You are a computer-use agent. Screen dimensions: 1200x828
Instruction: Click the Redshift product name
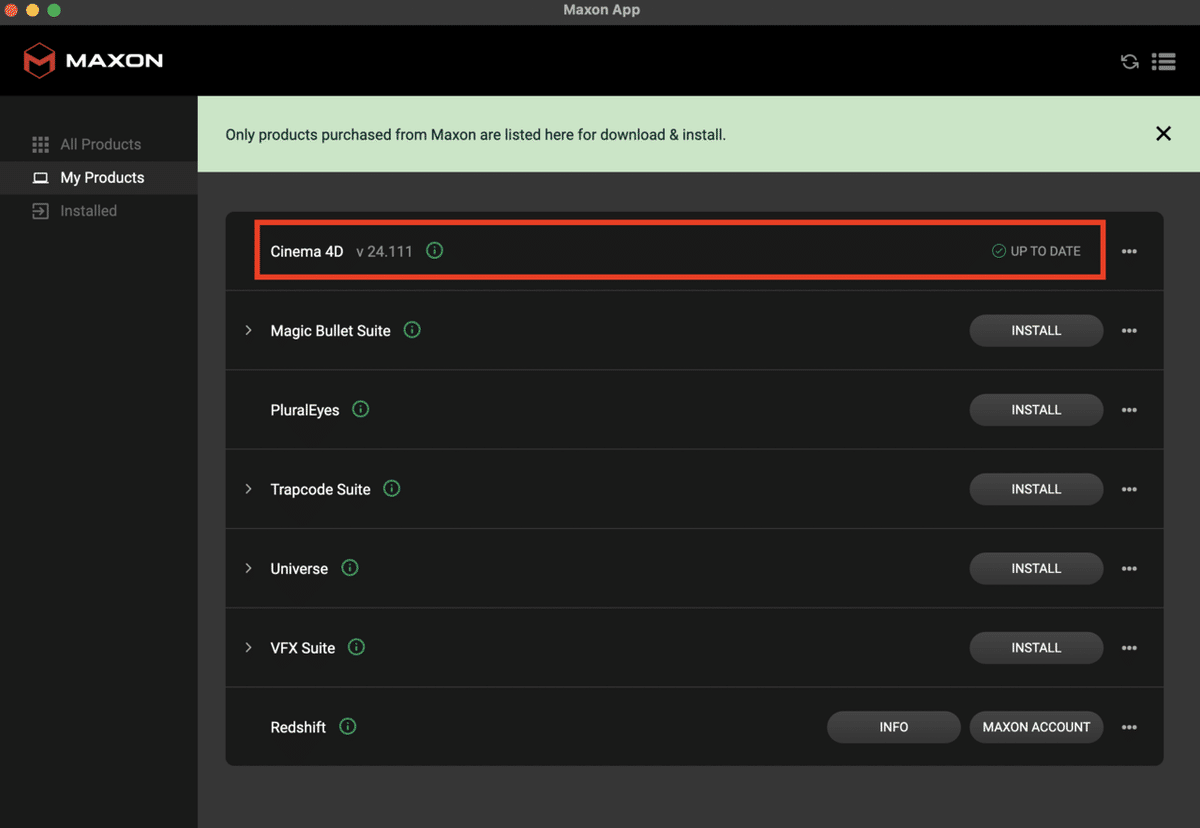[298, 727]
